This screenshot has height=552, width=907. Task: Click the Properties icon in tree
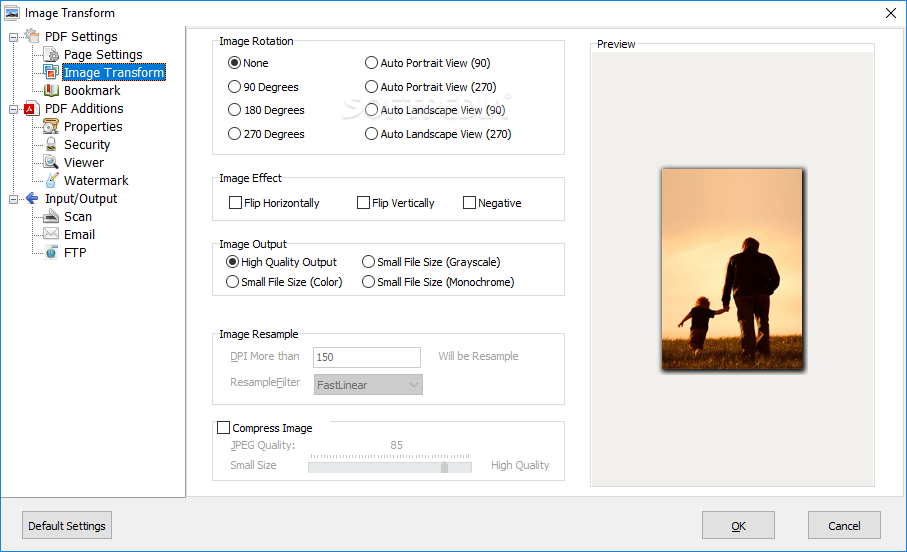[x=51, y=126]
